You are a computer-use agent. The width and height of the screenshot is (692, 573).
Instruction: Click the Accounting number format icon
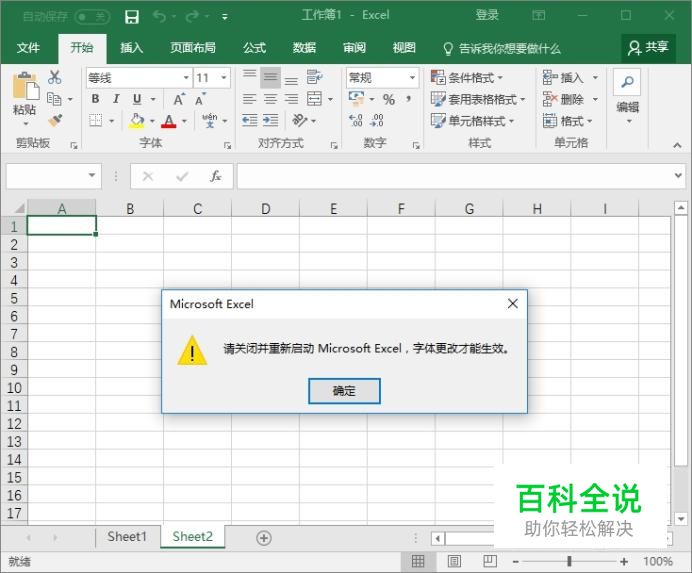tap(356, 99)
